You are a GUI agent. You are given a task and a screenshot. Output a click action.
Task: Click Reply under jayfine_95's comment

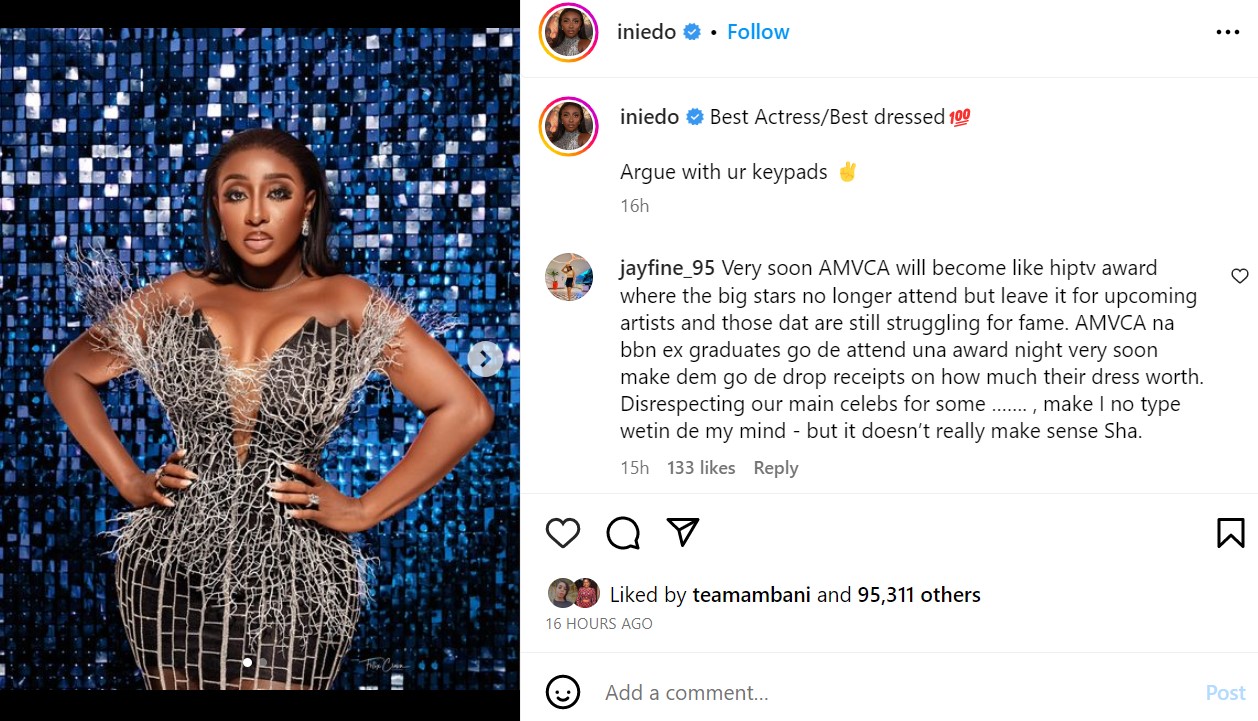point(776,468)
